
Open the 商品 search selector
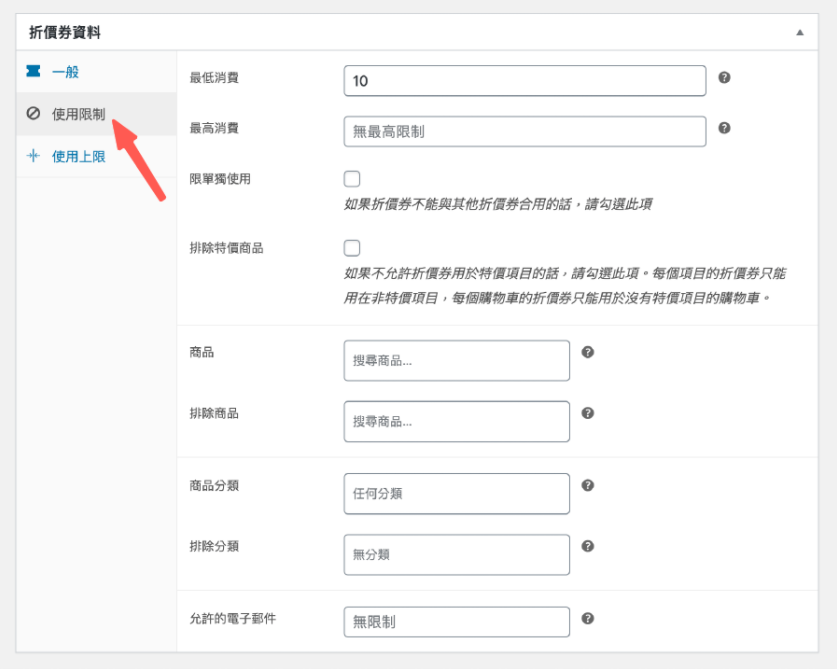coord(456,361)
